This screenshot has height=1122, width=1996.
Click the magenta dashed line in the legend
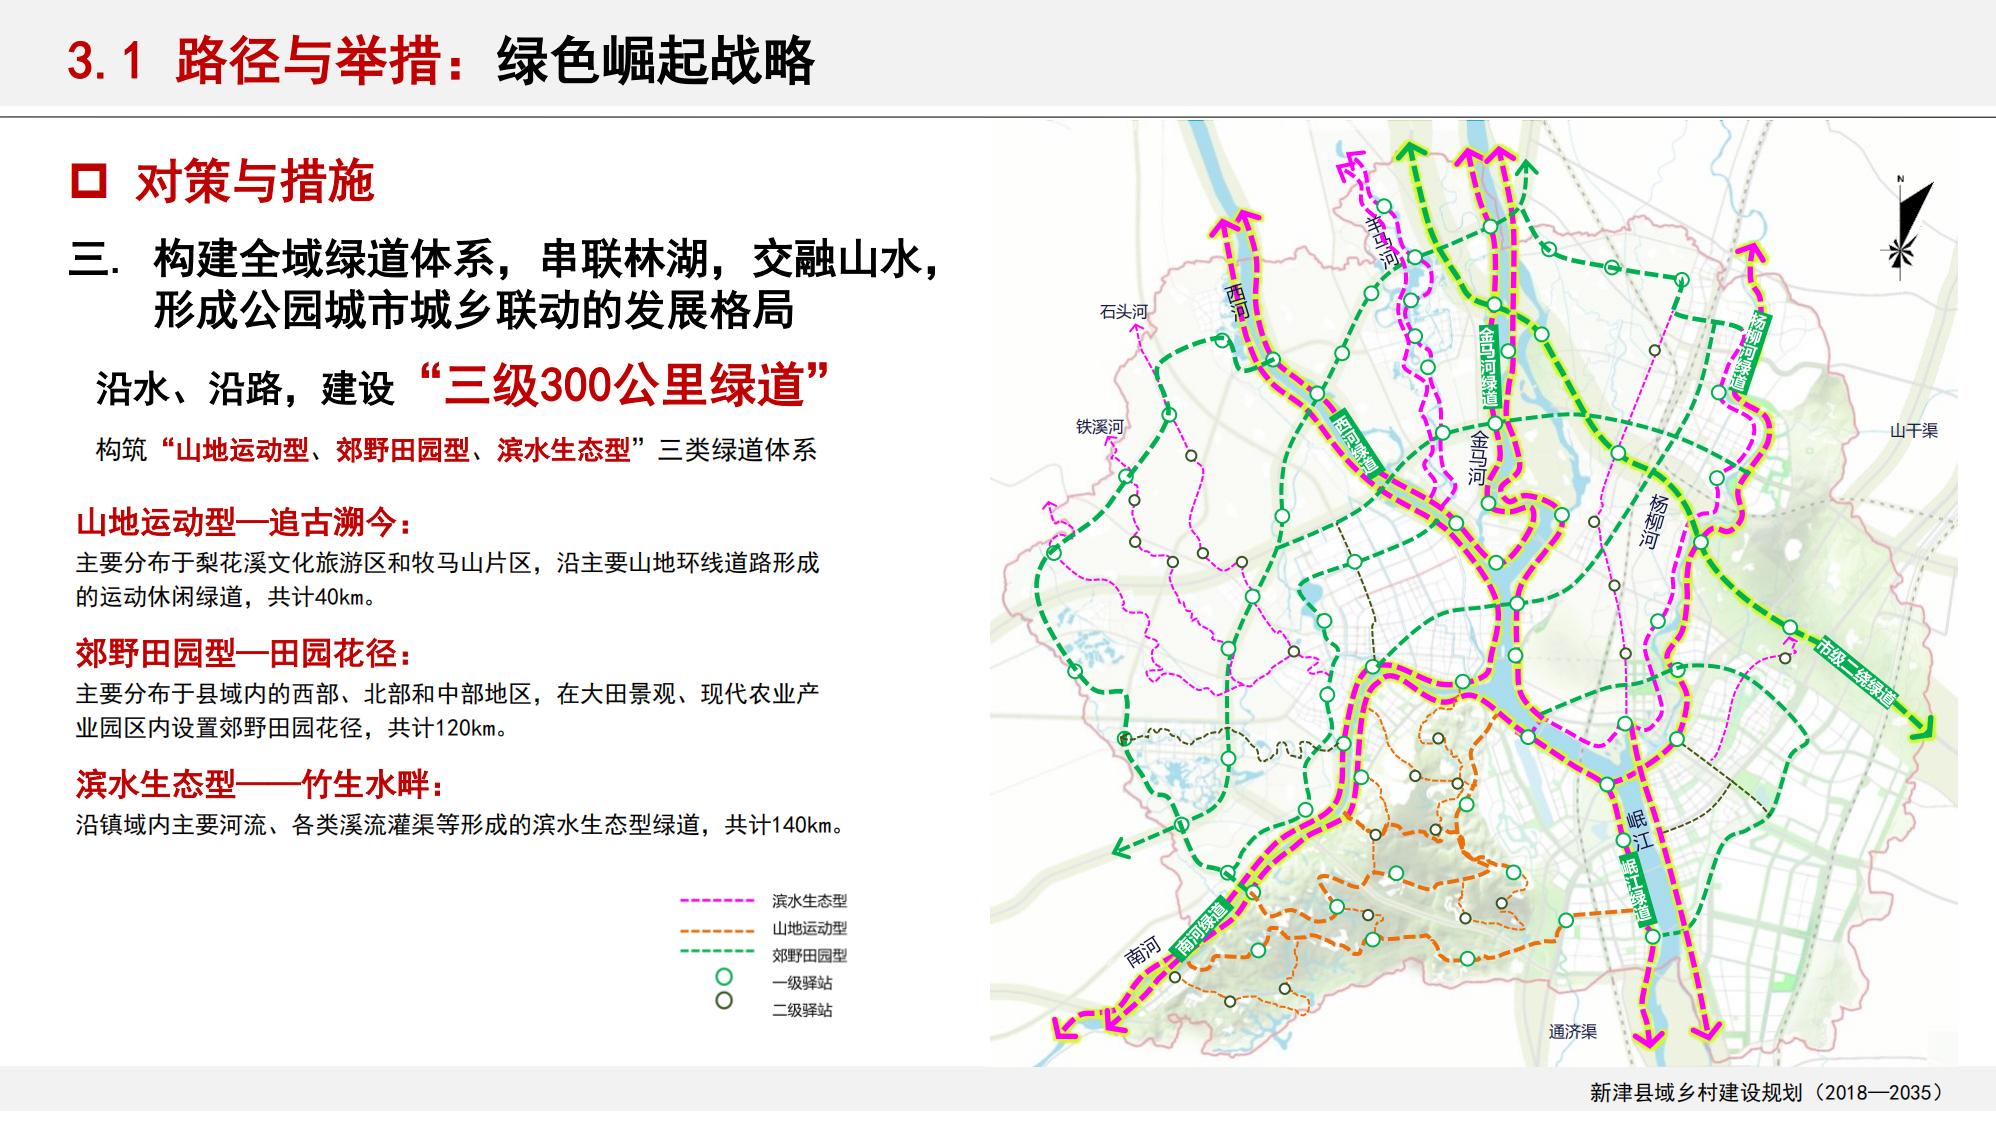716,902
